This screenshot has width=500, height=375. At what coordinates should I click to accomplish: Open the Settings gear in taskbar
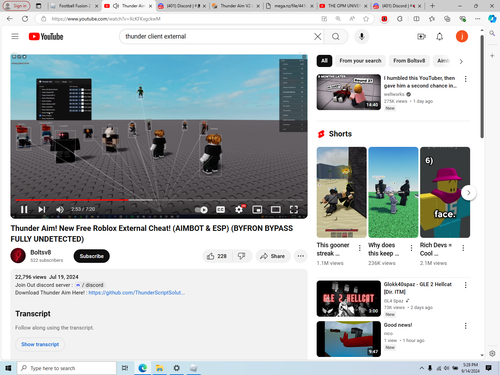177,368
